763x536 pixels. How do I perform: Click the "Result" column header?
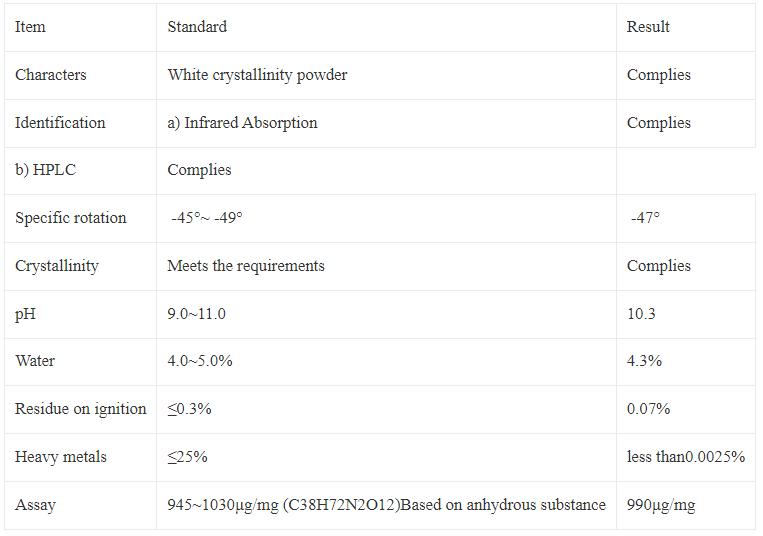click(648, 27)
